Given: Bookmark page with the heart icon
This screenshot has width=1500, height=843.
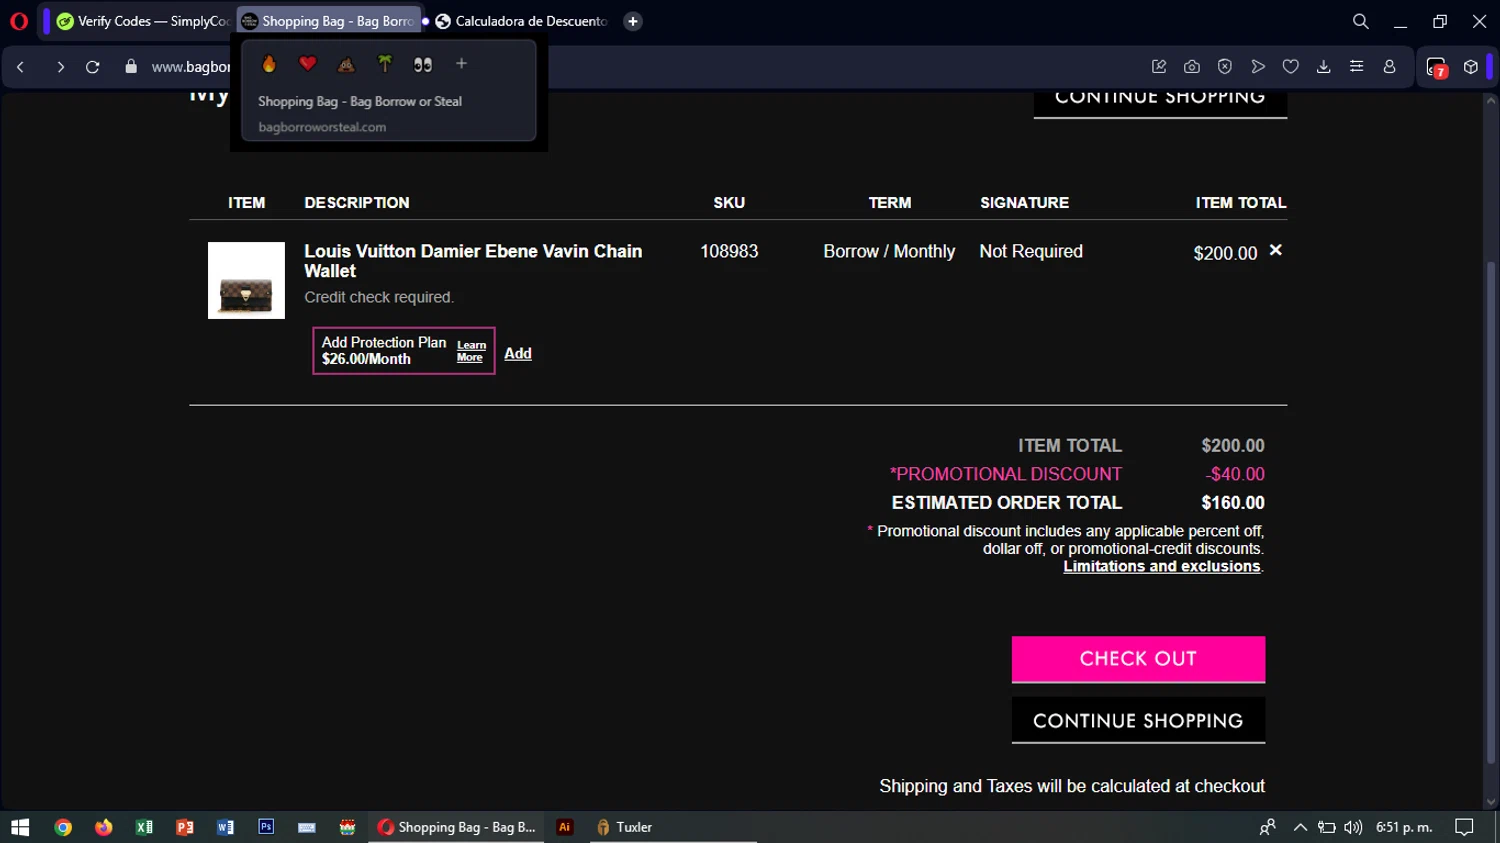Looking at the screenshot, I should pos(1291,67).
